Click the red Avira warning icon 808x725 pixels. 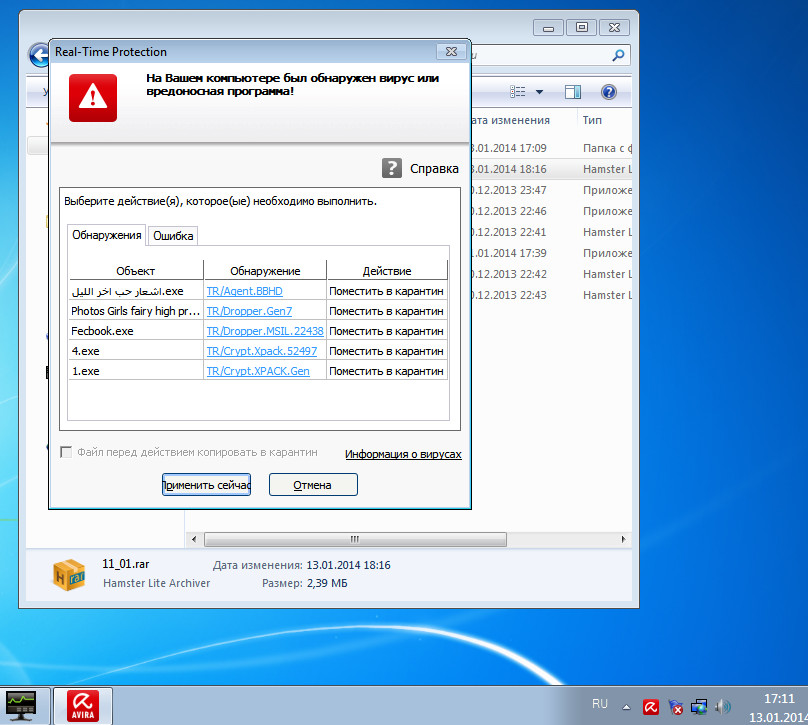point(93,97)
